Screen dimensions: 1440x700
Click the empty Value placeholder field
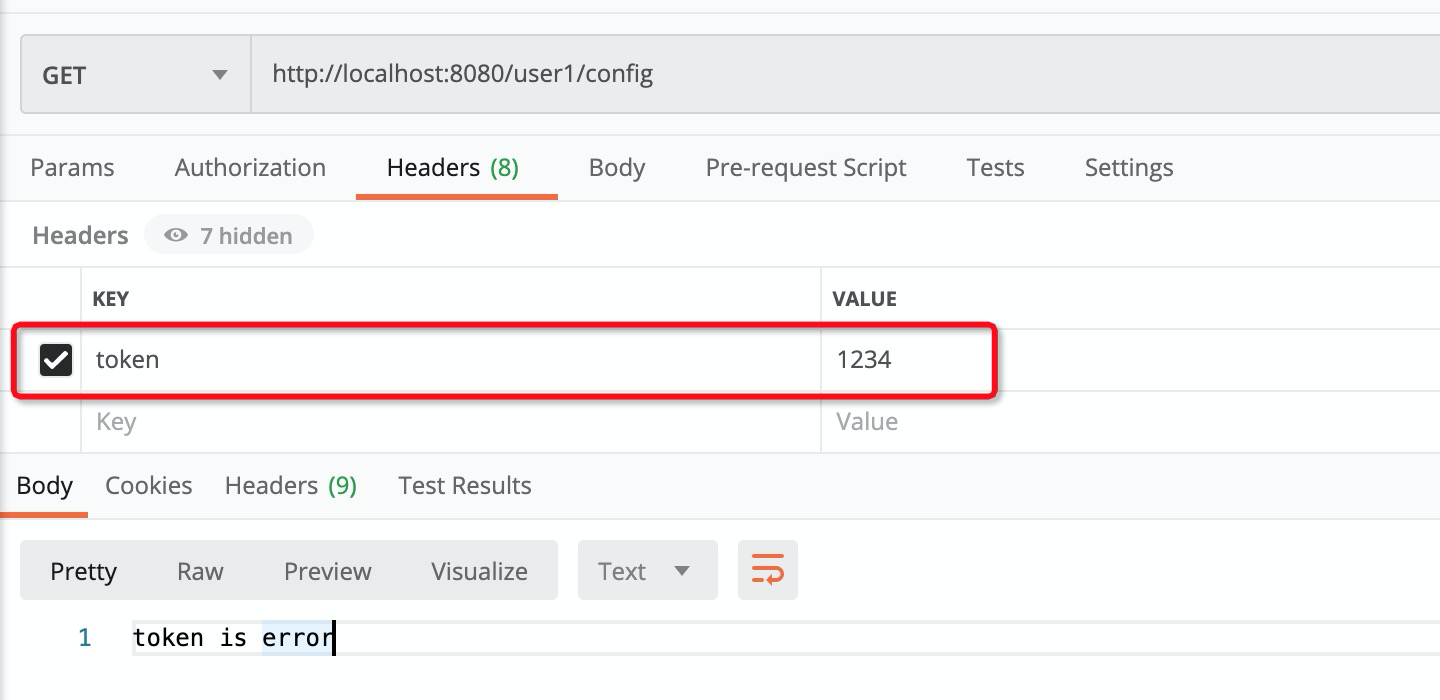(x=1130, y=422)
